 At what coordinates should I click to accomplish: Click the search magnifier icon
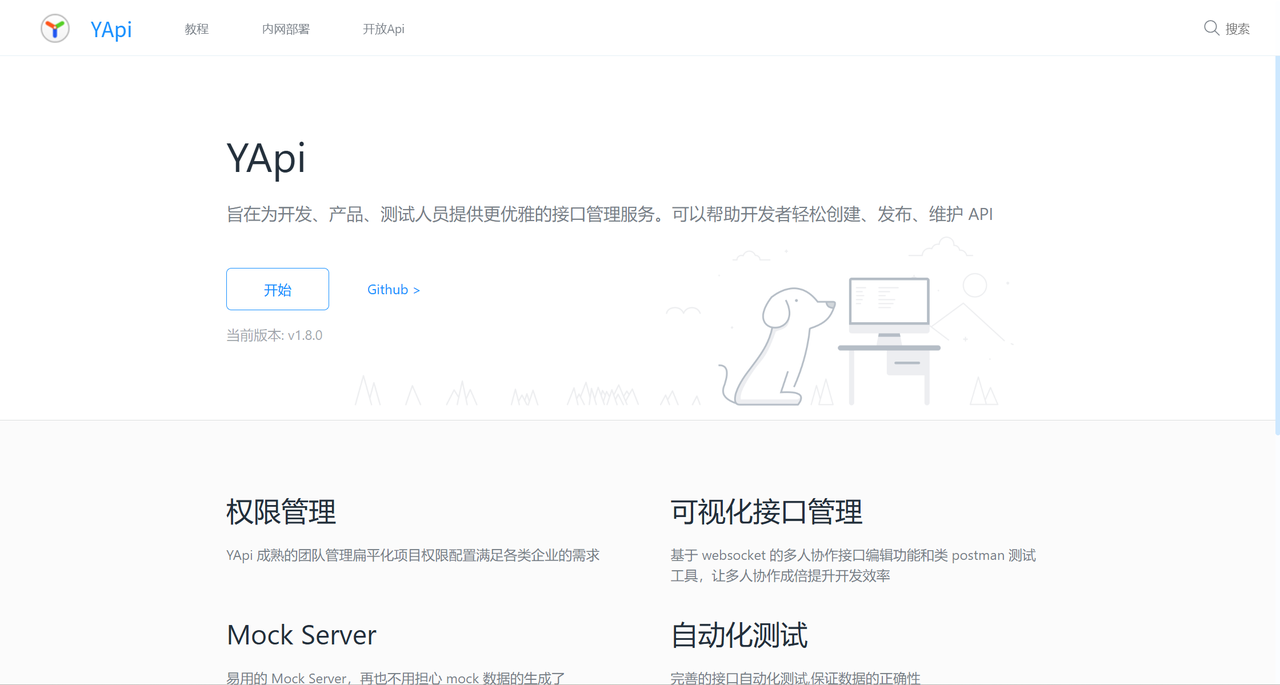[1211, 28]
